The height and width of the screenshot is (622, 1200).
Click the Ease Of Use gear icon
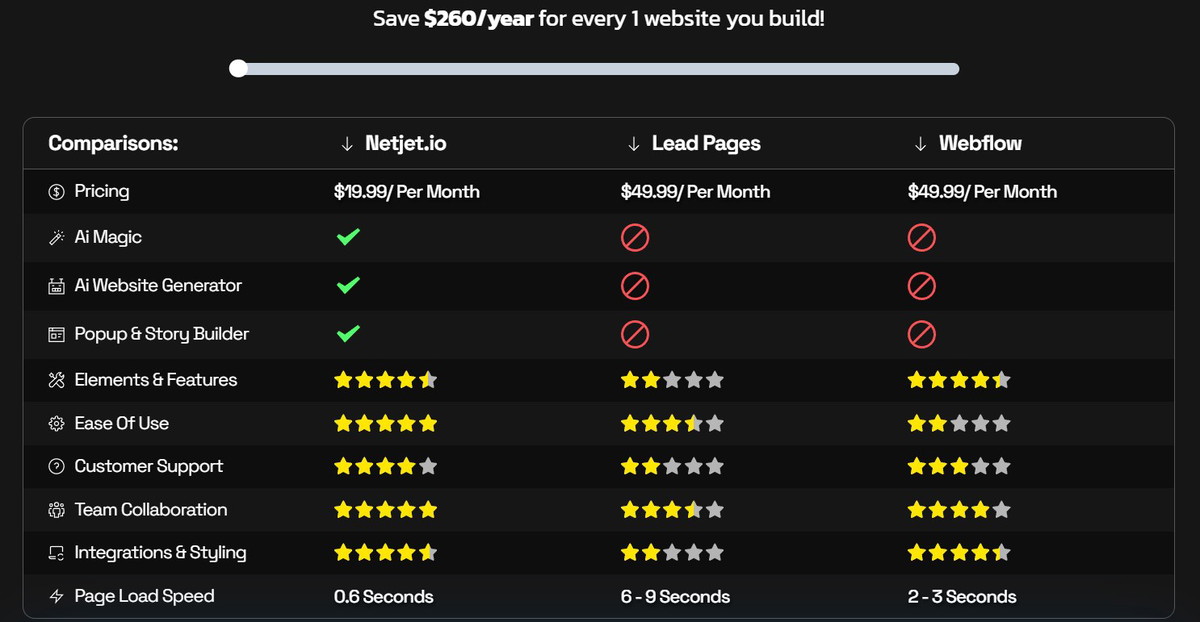(x=56, y=424)
